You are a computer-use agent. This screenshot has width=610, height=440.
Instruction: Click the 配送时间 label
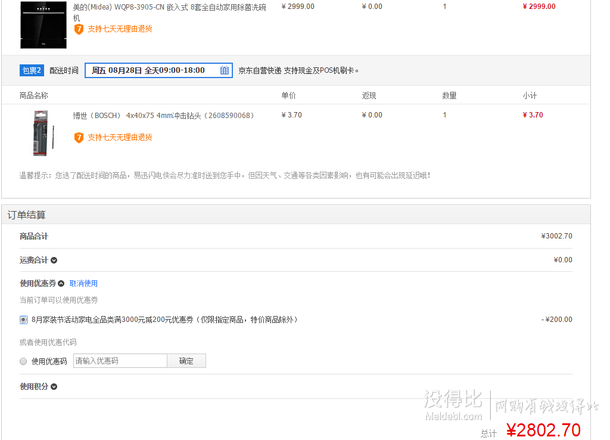pos(64,70)
